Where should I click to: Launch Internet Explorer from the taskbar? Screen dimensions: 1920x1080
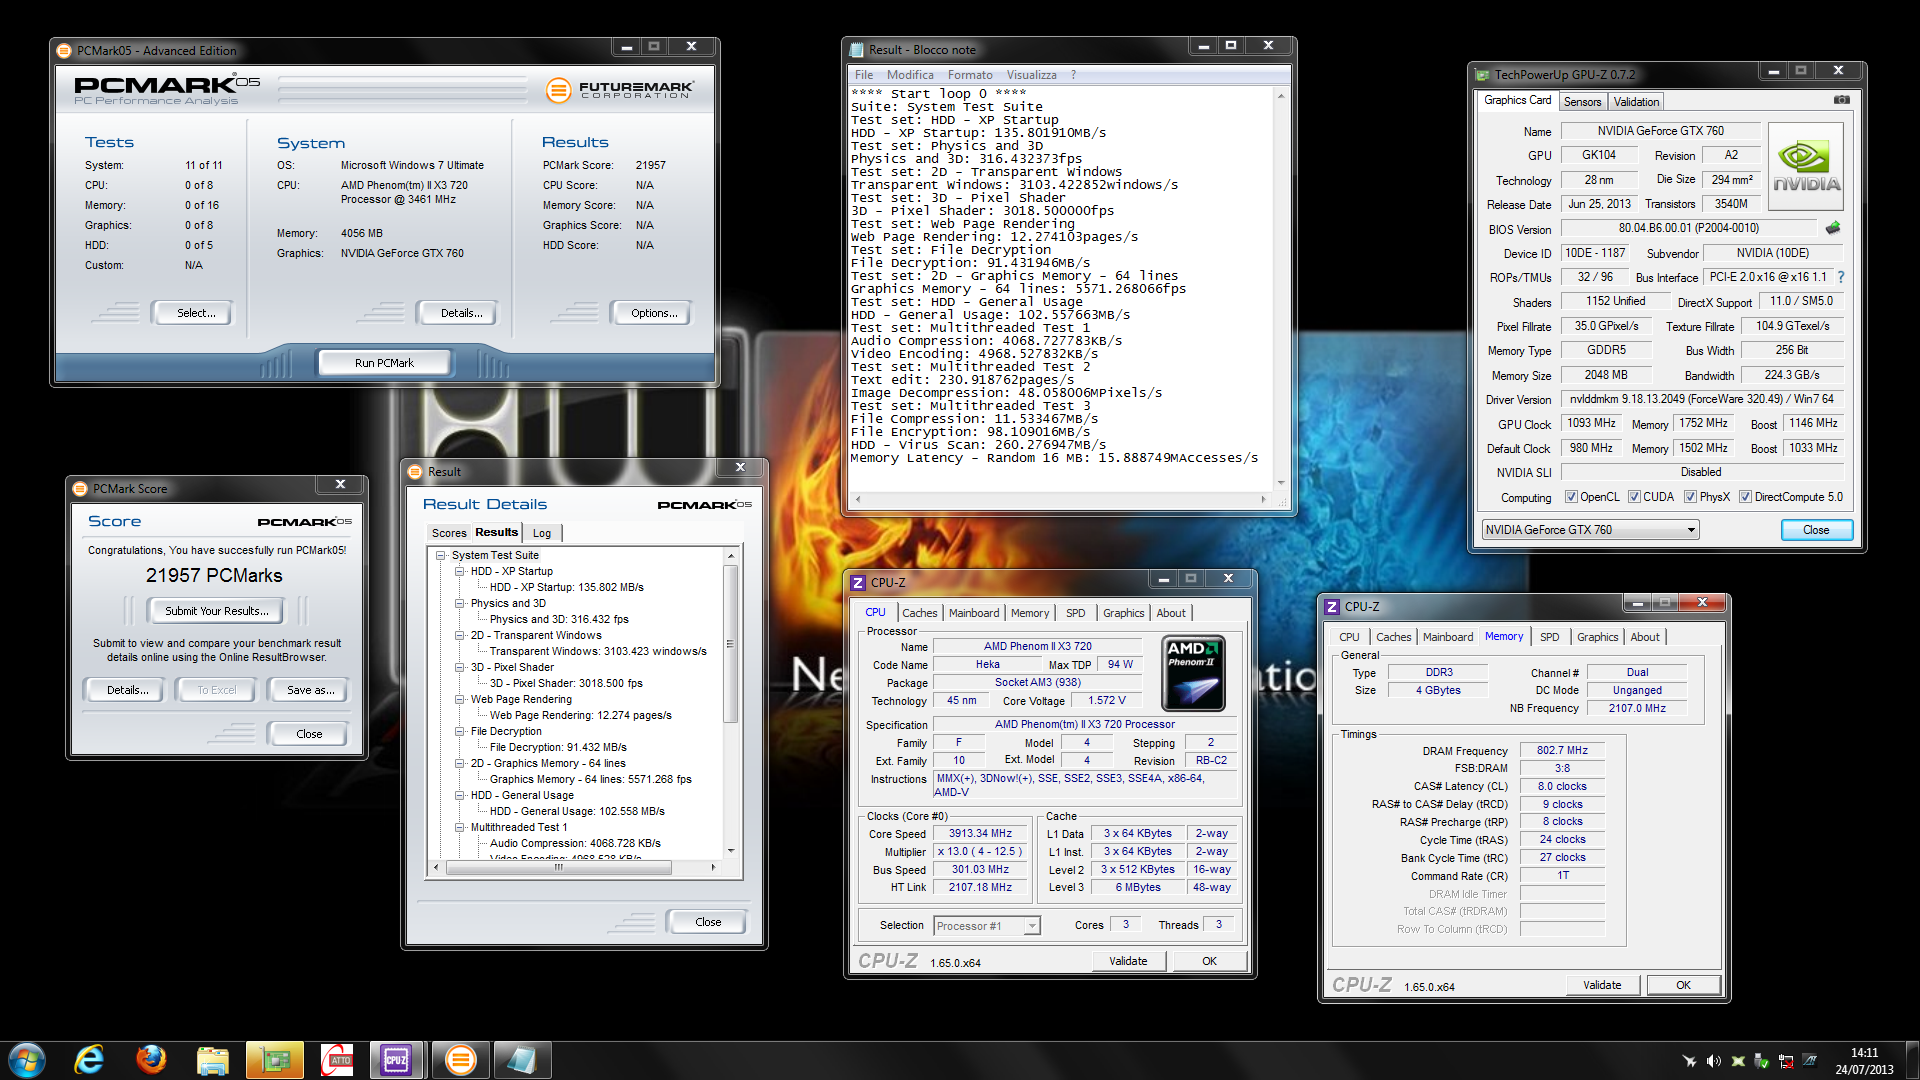(89, 1060)
